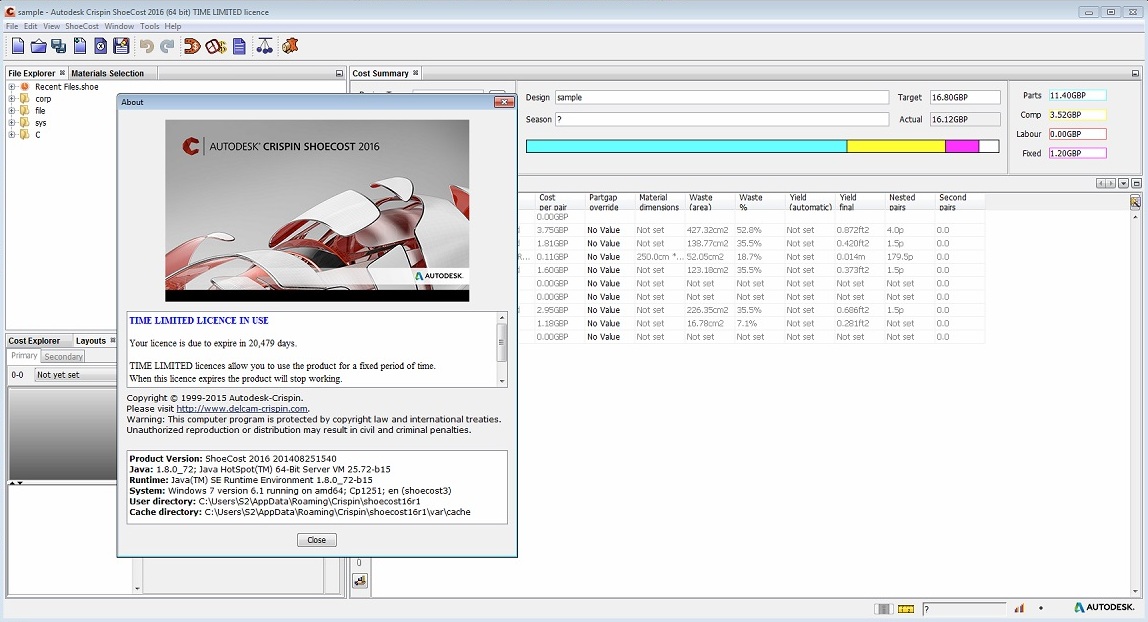Click the Season input field
1148x622 pixels.
(x=721, y=119)
